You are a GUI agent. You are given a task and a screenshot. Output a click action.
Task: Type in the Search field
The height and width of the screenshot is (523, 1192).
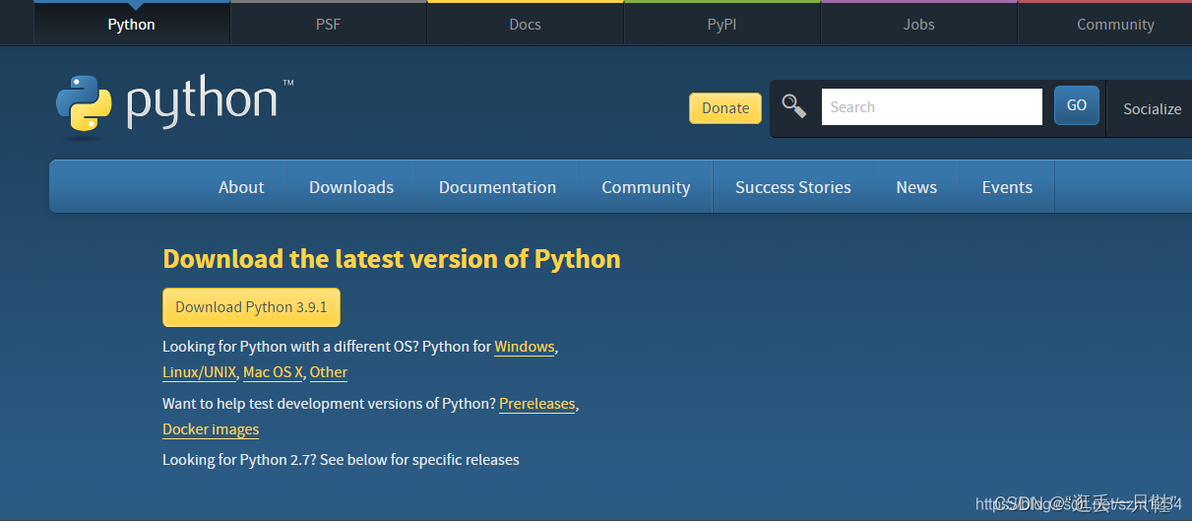931,107
